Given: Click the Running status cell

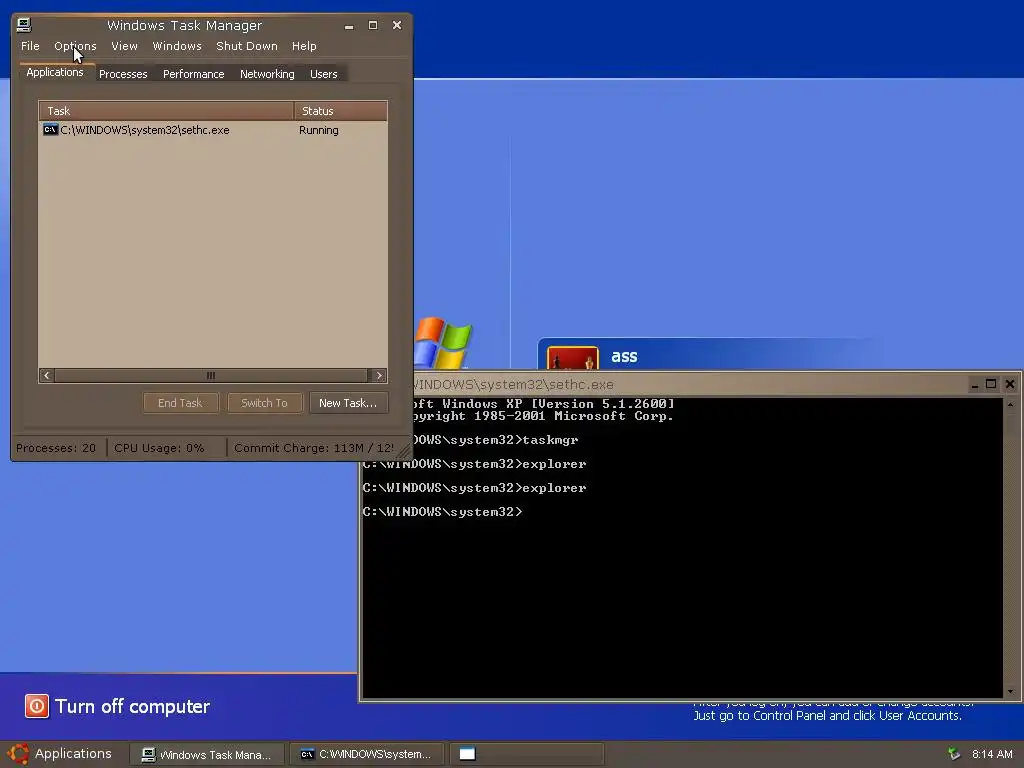Looking at the screenshot, I should [319, 130].
